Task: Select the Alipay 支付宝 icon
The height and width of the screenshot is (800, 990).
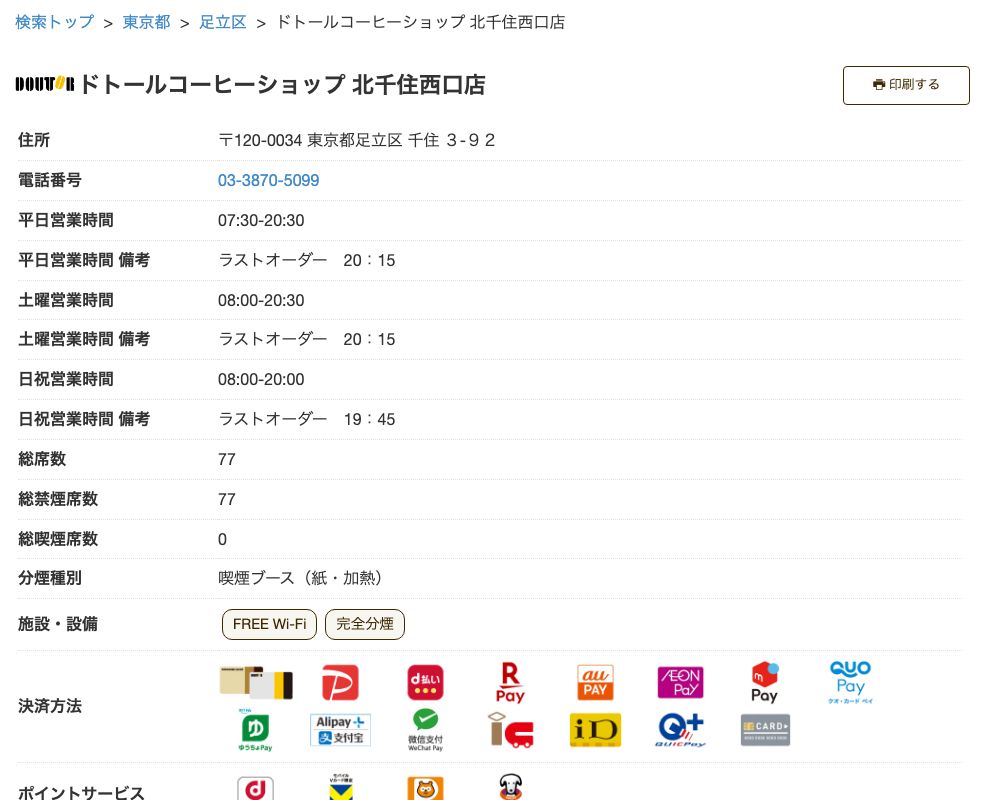Action: tap(340, 730)
